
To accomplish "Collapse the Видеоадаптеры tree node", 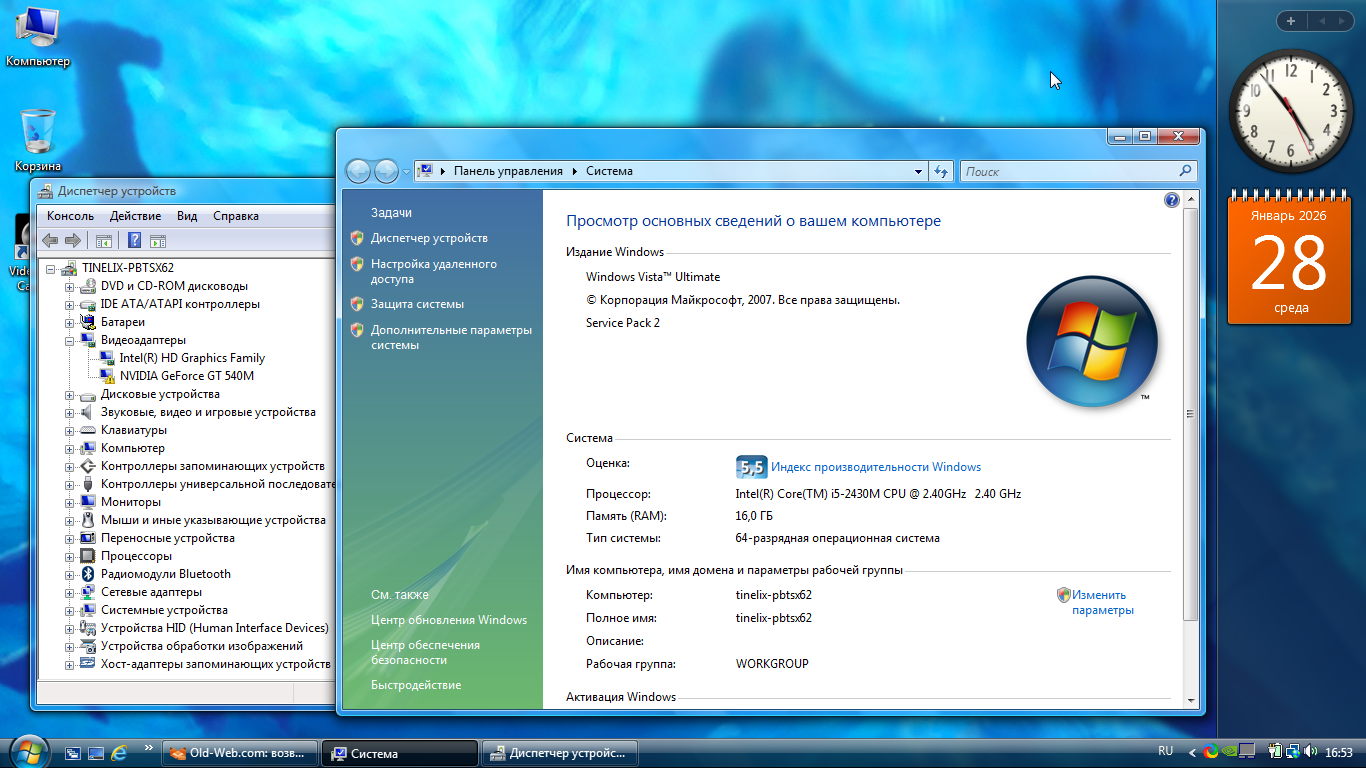I will [x=70, y=340].
